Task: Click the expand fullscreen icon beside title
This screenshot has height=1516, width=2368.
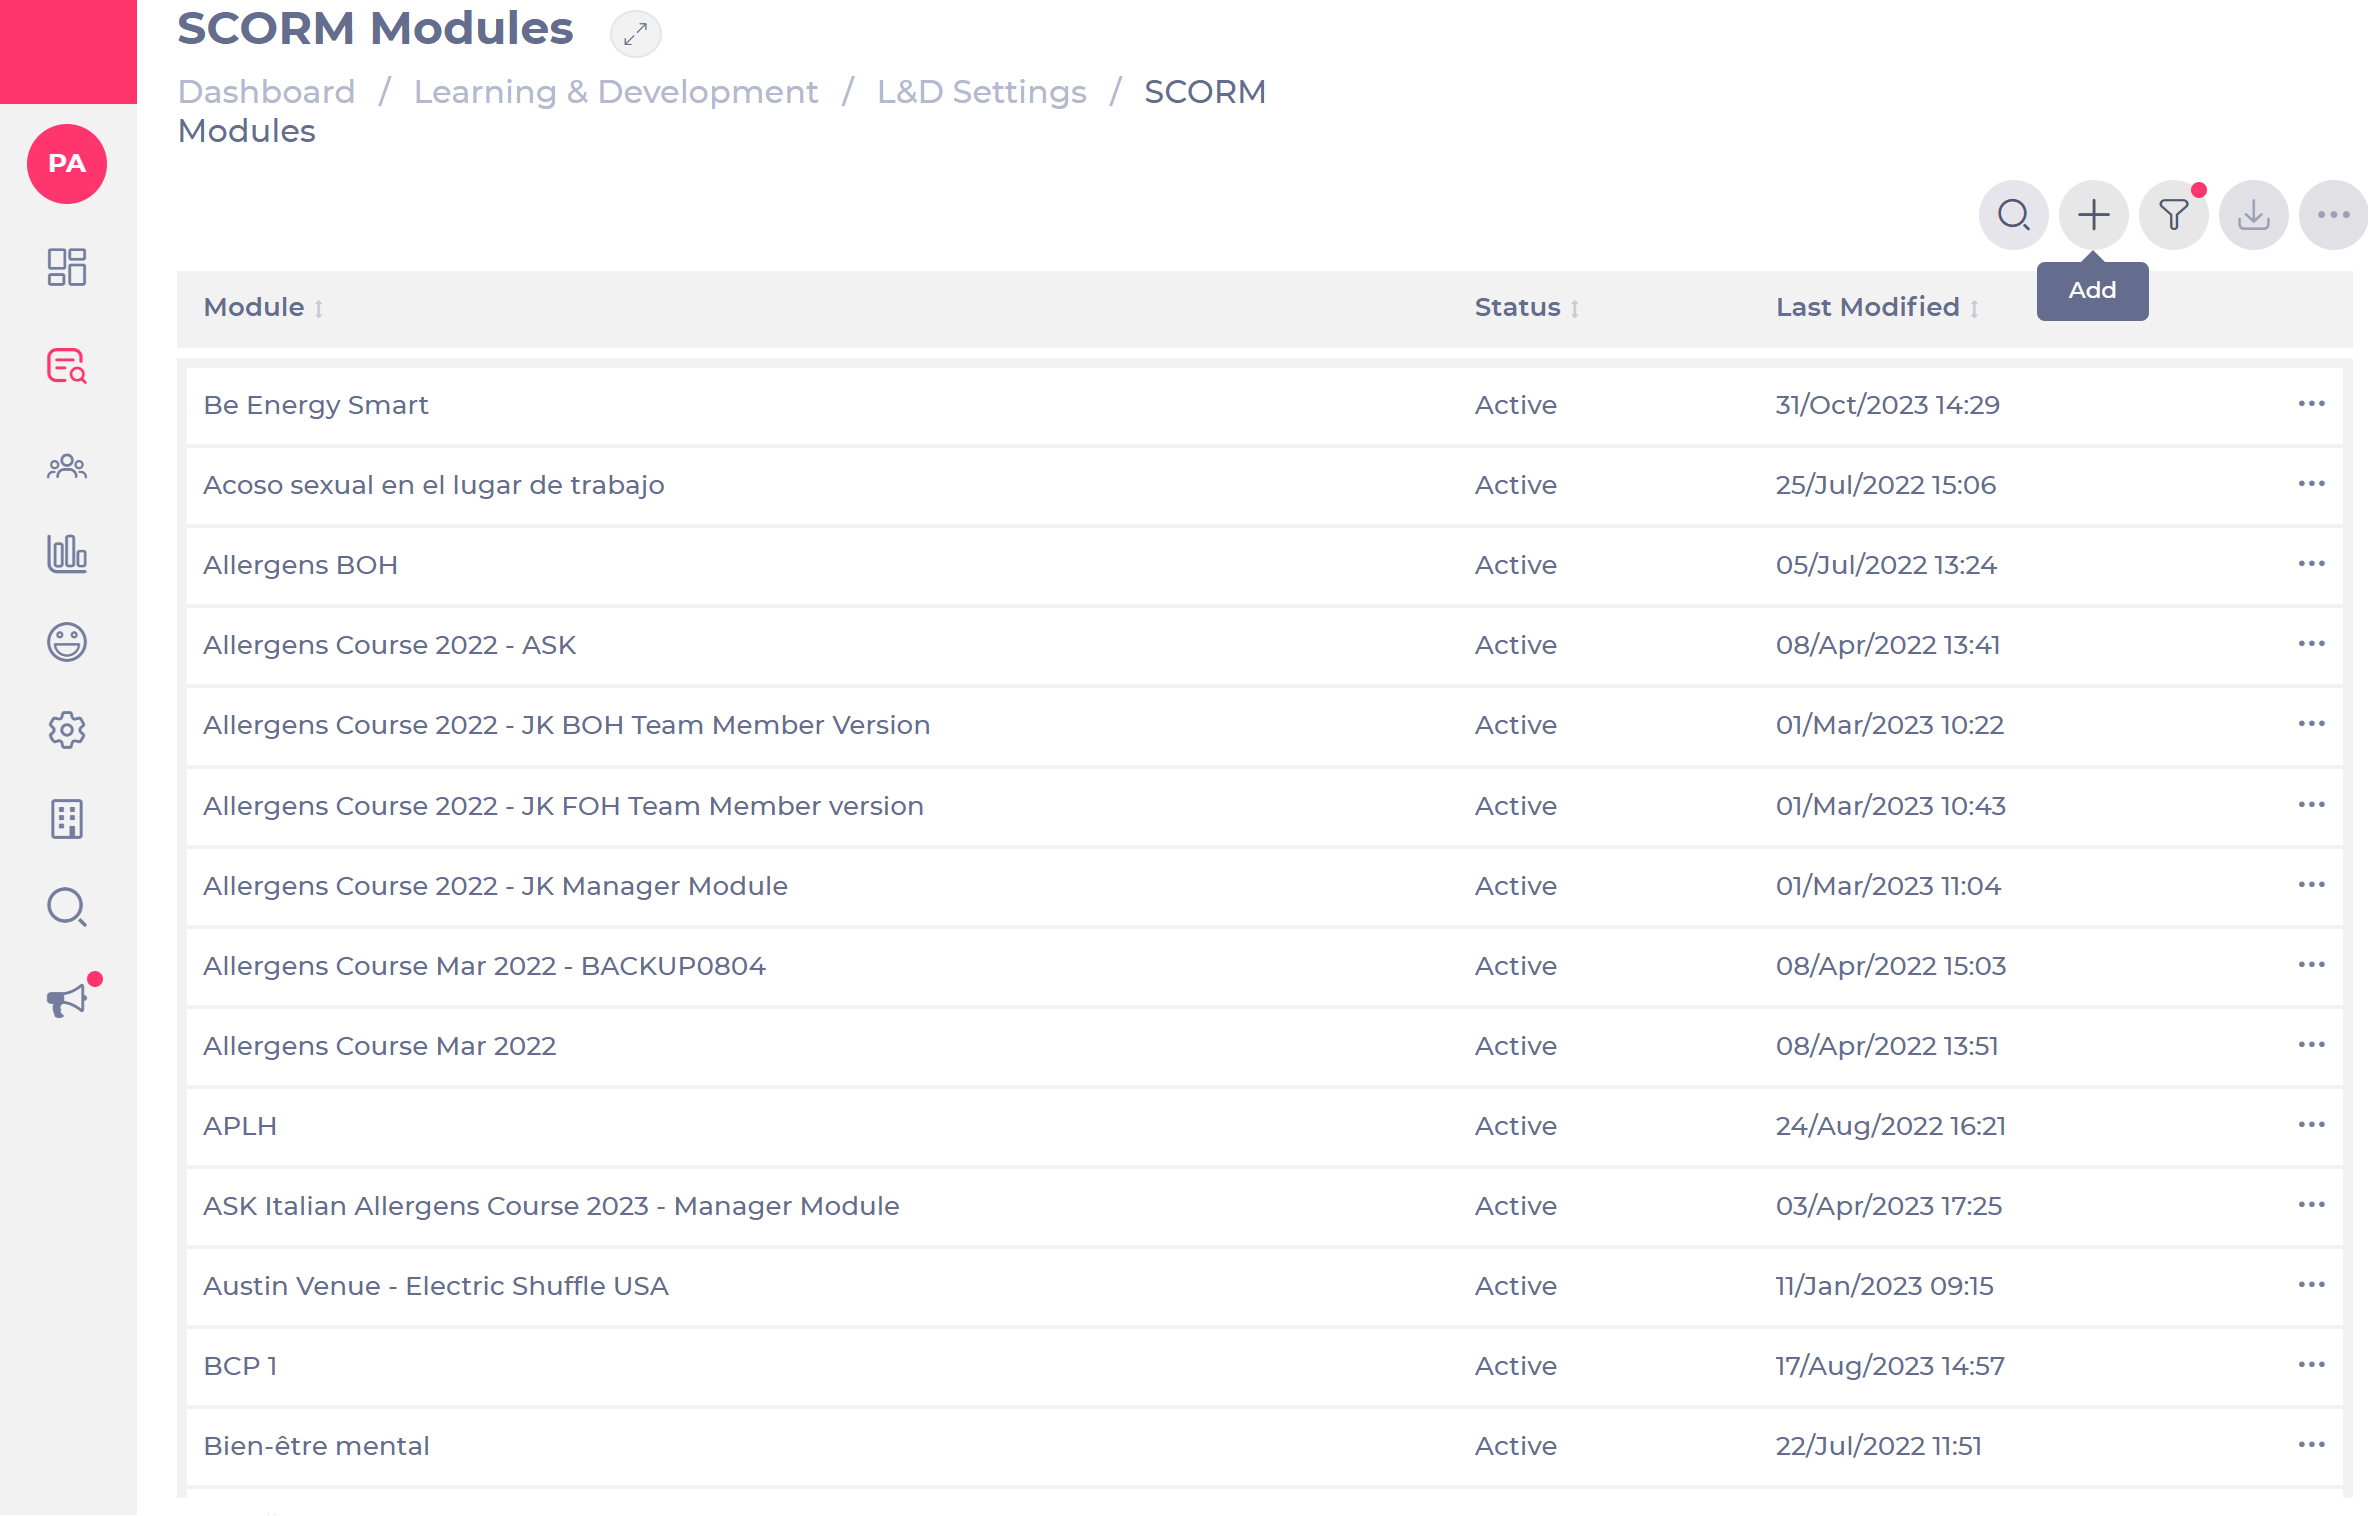Action: pos(636,34)
